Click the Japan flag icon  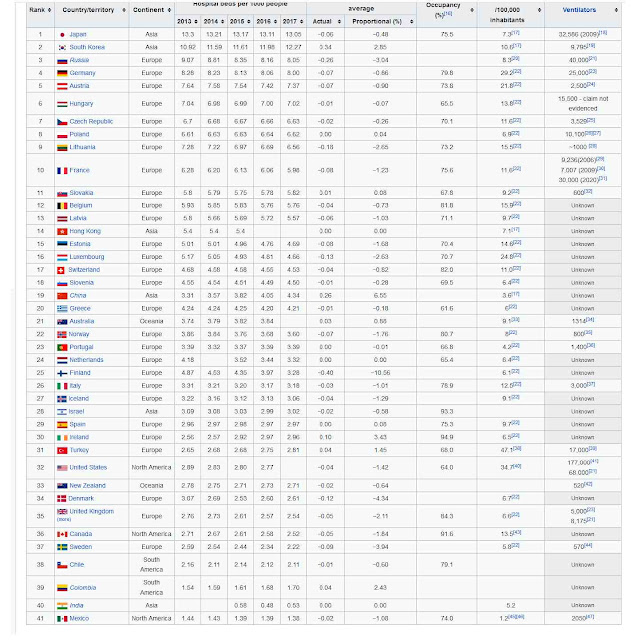62,35
